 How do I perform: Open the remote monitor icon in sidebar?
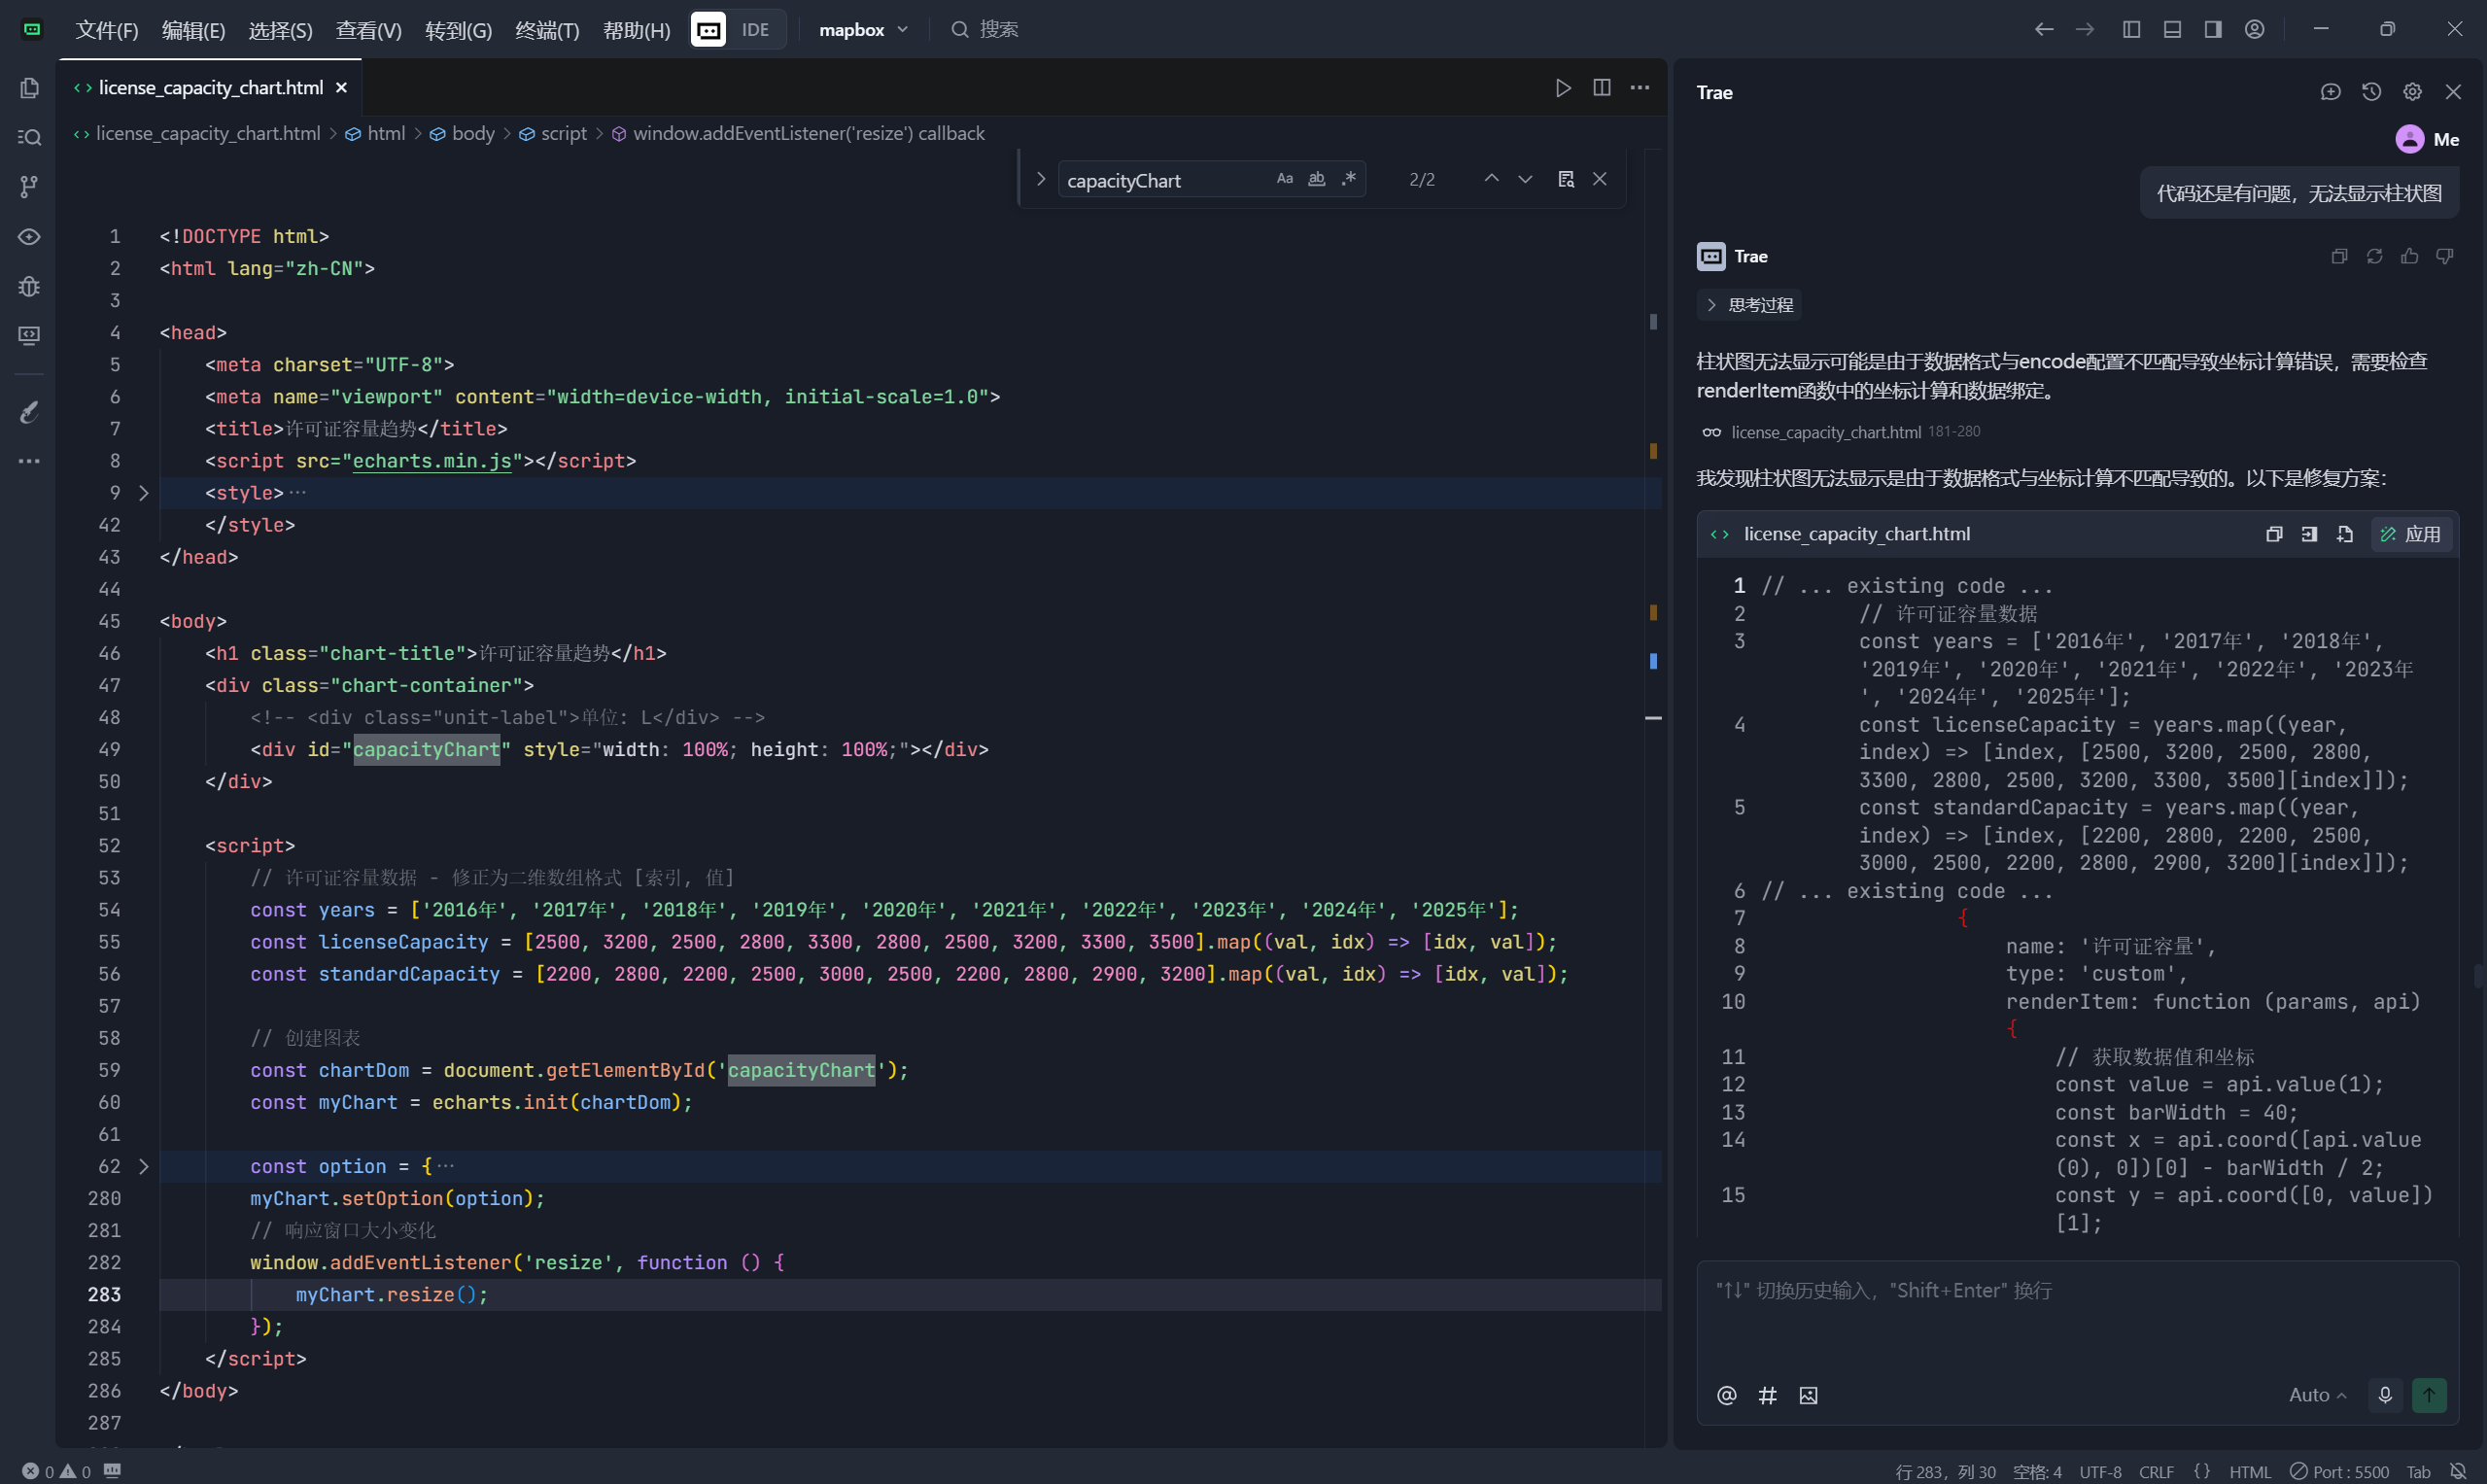[x=29, y=335]
